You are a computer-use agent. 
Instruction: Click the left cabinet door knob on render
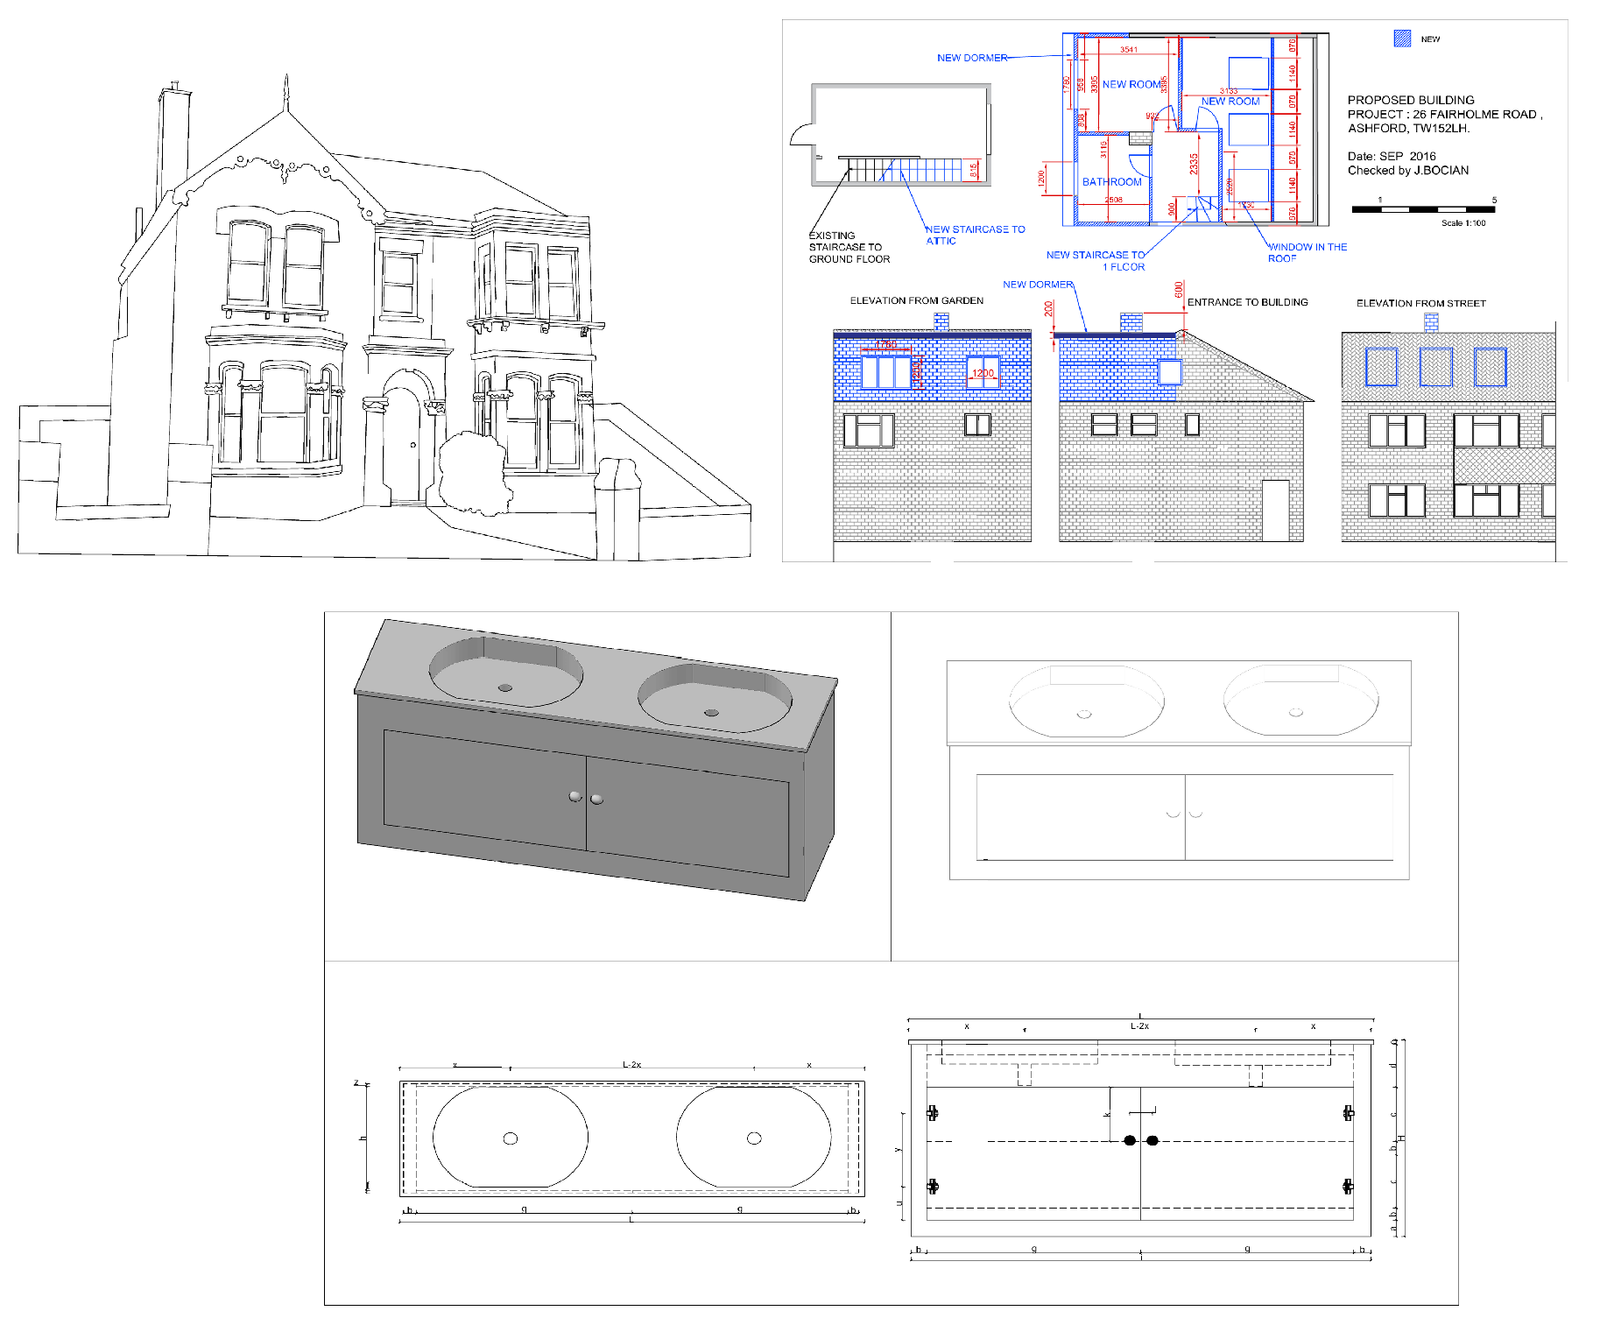pyautogui.click(x=575, y=796)
